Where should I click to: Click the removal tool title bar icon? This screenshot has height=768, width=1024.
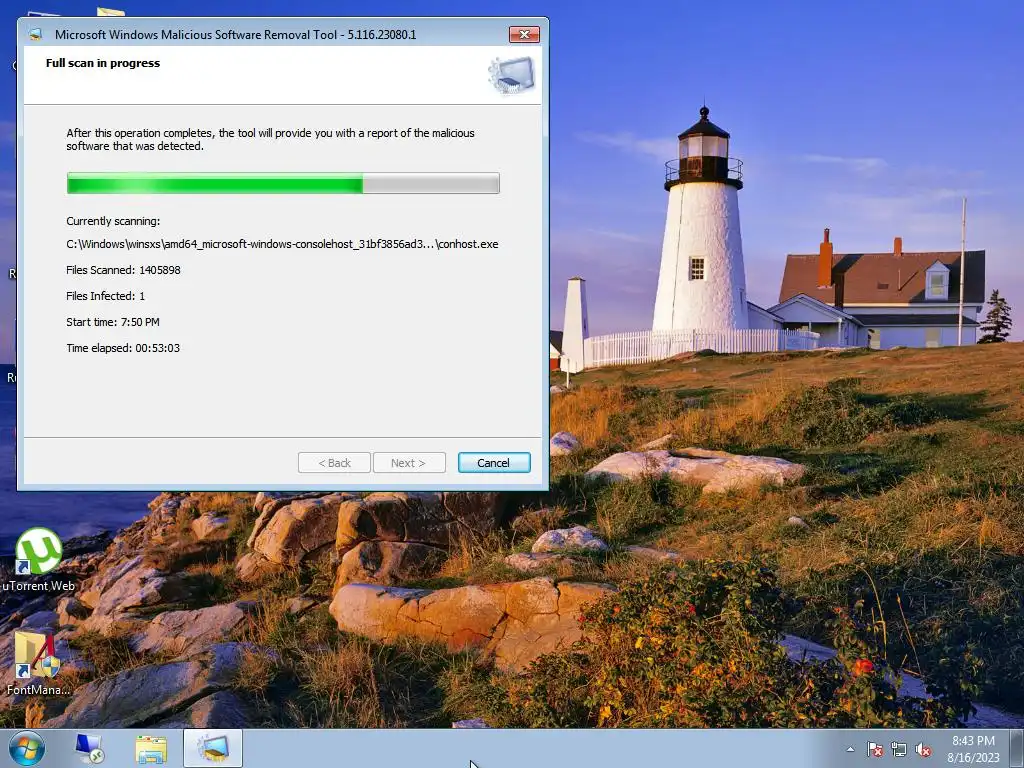pos(35,35)
